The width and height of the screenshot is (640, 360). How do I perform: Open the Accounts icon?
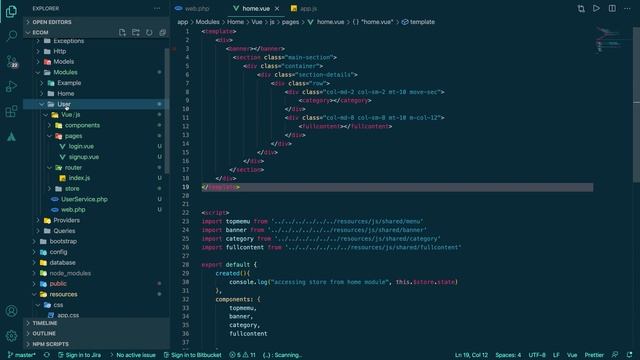click(11, 311)
